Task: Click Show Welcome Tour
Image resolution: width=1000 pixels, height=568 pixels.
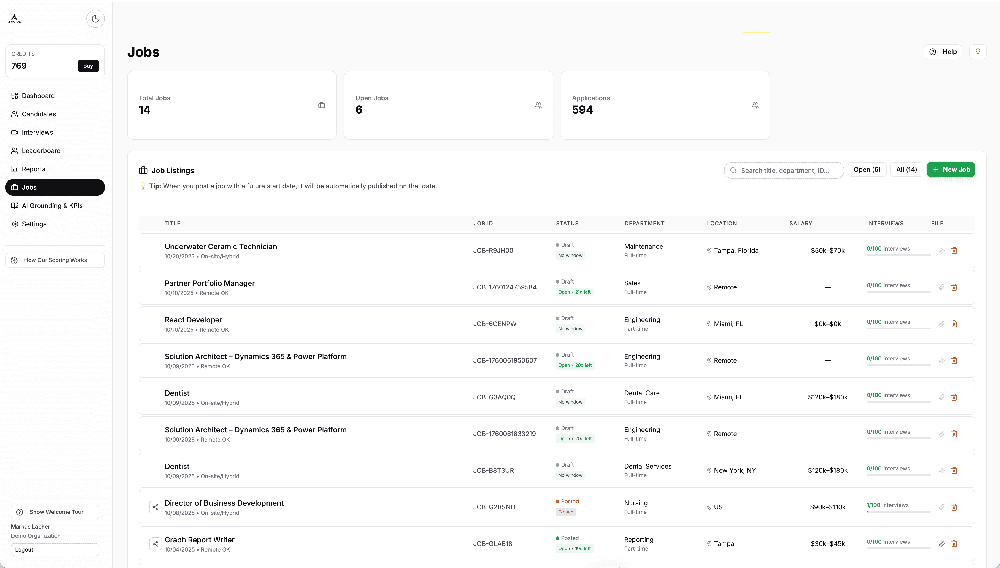Action: [55, 512]
